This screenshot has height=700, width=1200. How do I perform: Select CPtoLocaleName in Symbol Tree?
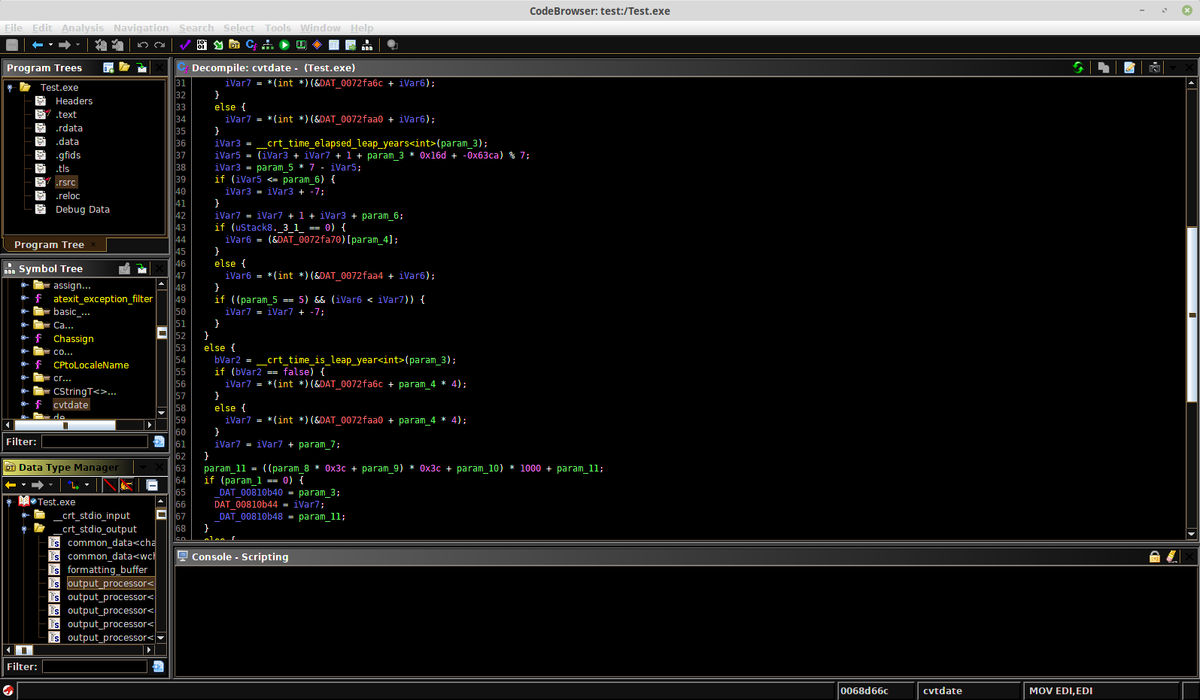point(91,365)
